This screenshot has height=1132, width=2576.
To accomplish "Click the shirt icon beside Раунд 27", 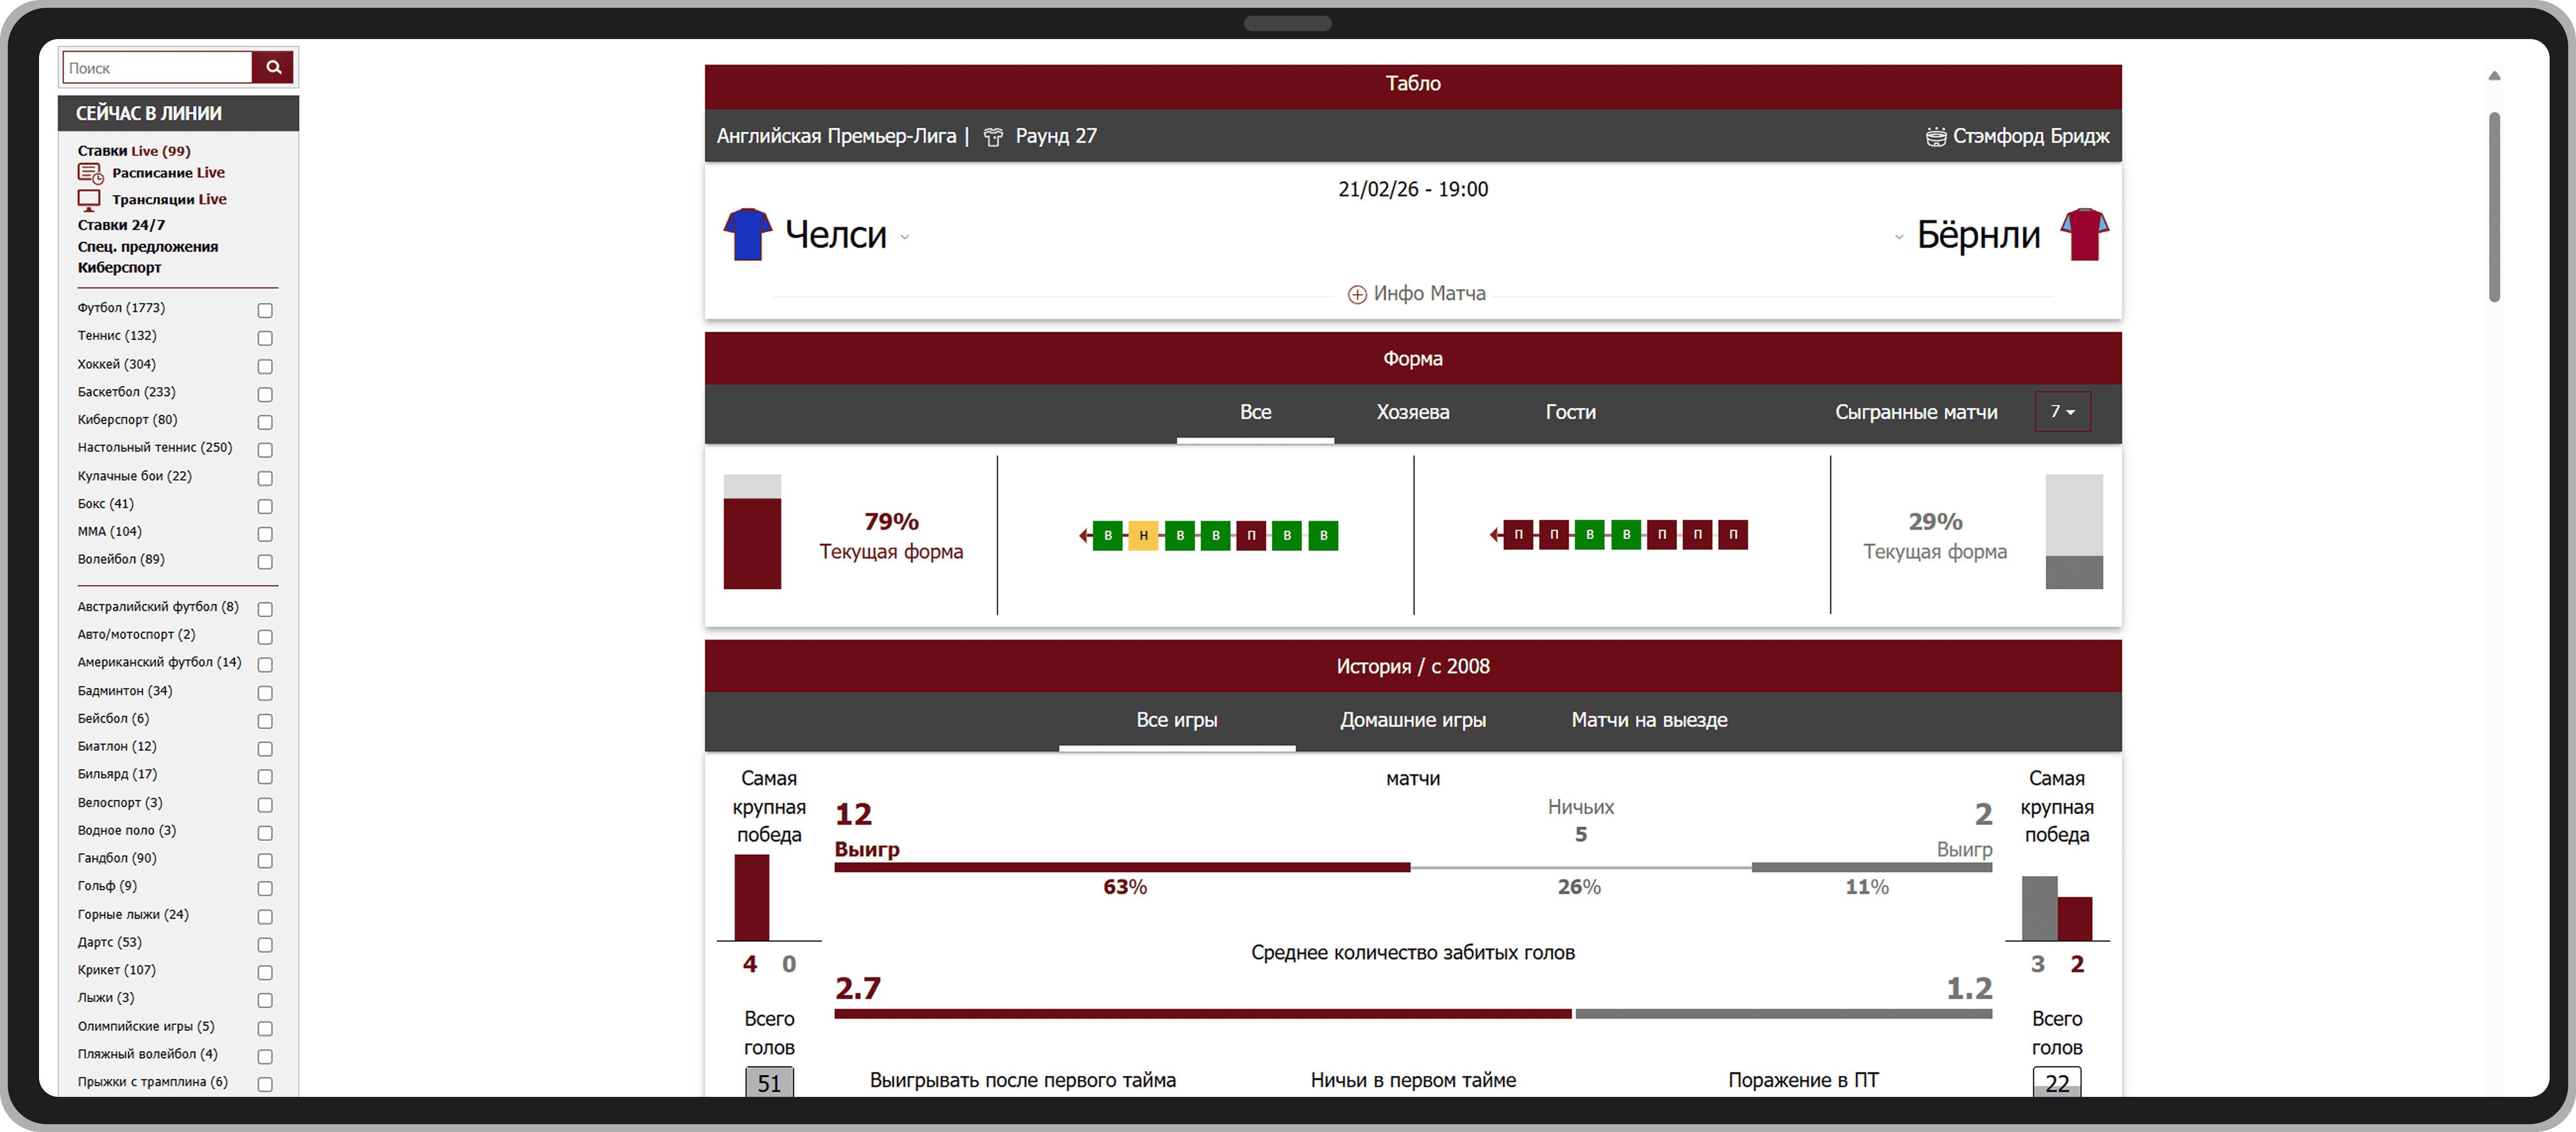I will (993, 137).
